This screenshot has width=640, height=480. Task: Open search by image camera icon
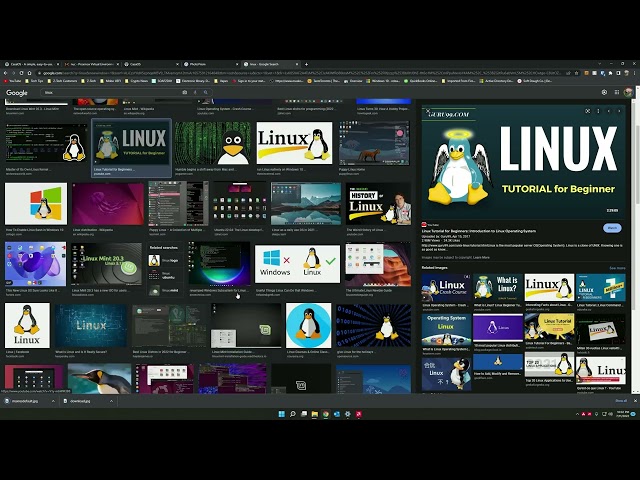pyautogui.click(x=184, y=93)
